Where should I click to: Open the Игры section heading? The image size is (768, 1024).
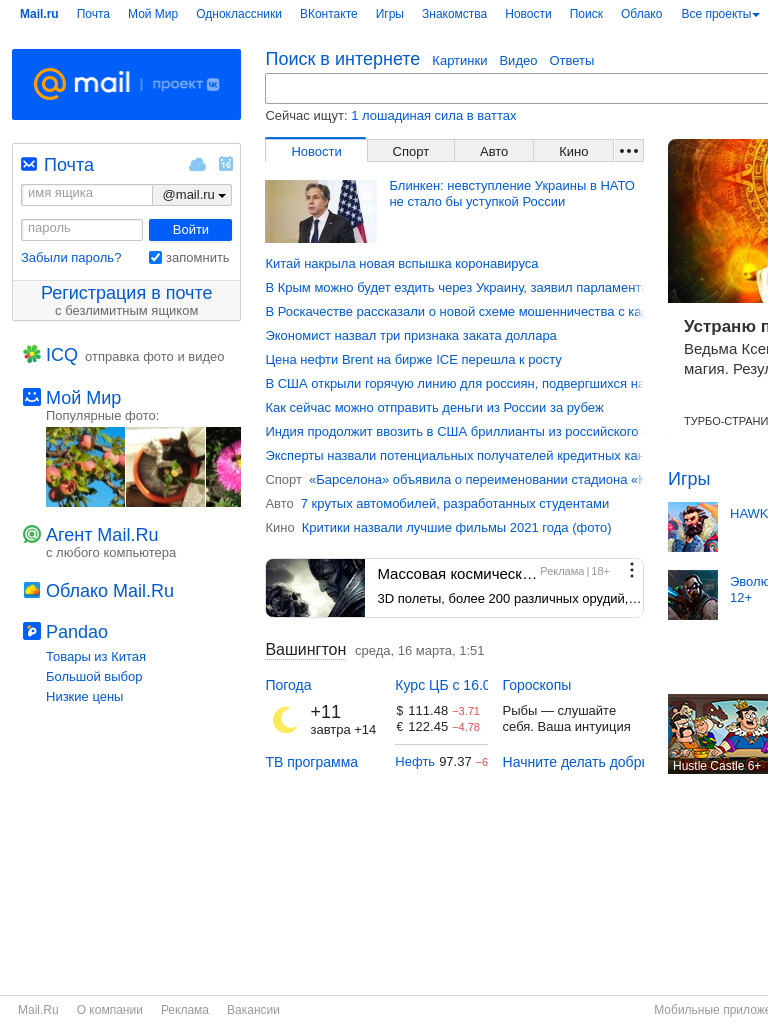click(x=689, y=479)
